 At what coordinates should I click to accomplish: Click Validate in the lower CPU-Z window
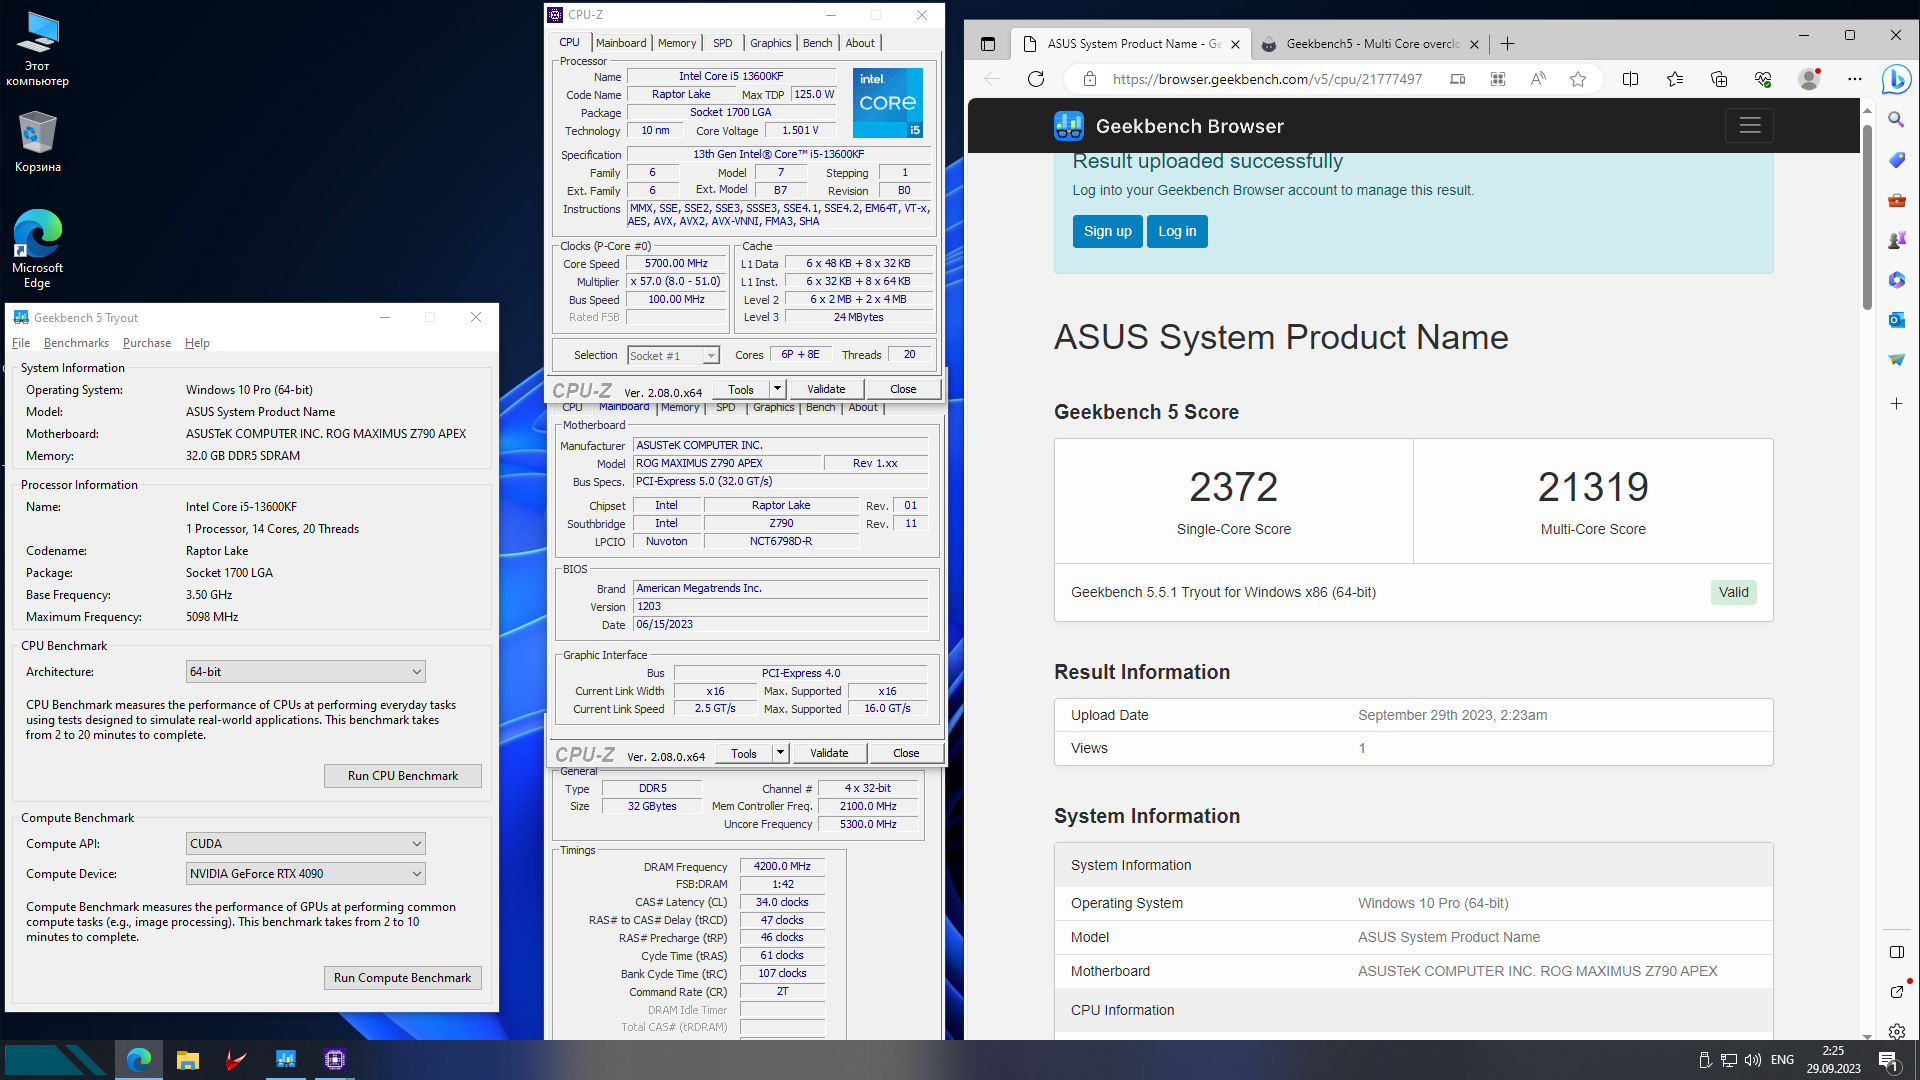(829, 753)
